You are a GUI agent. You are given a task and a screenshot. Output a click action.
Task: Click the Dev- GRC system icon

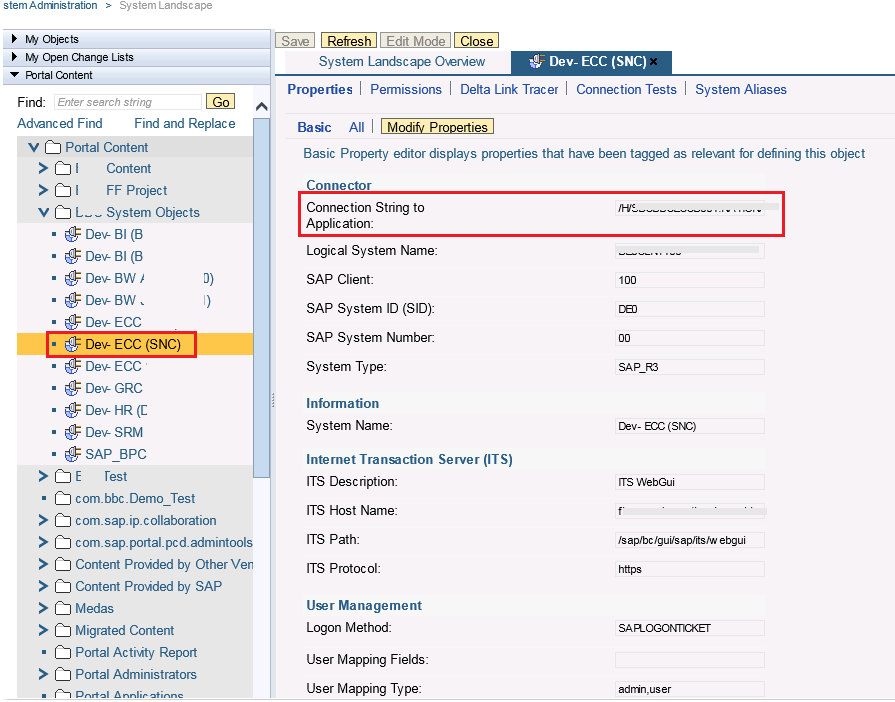[x=72, y=388]
